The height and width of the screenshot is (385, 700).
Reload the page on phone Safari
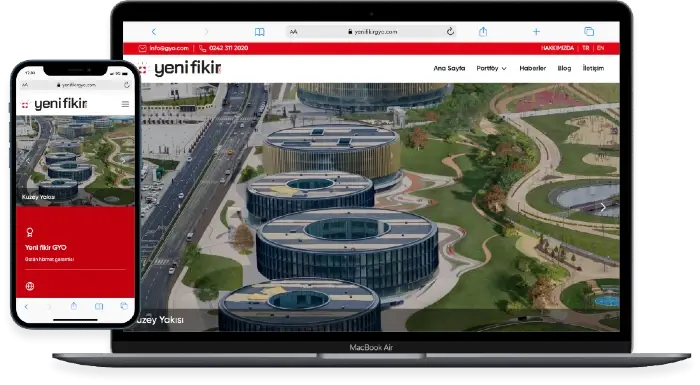(127, 85)
